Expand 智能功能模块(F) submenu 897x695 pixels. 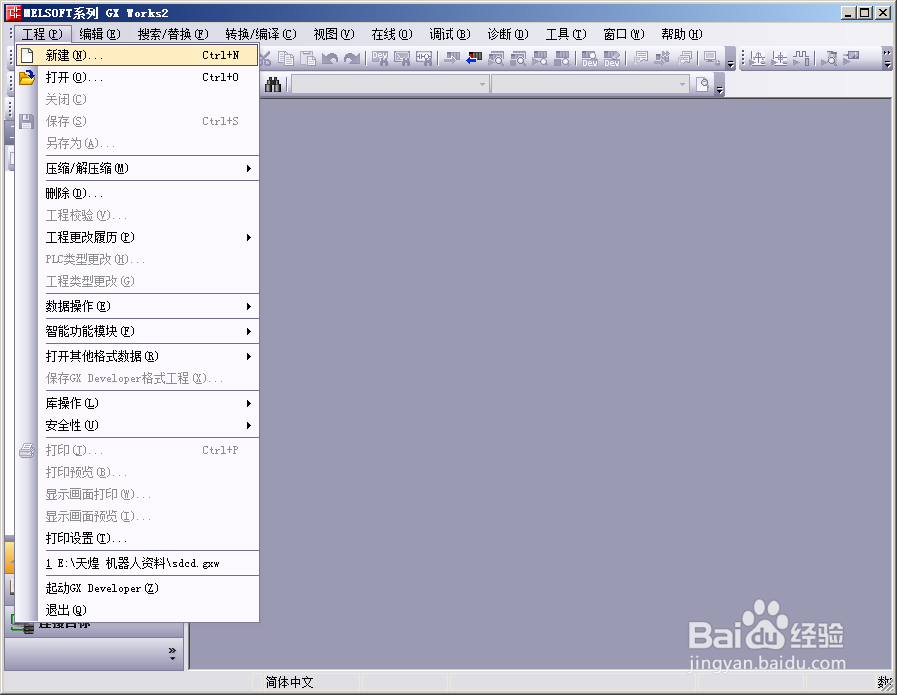148,331
